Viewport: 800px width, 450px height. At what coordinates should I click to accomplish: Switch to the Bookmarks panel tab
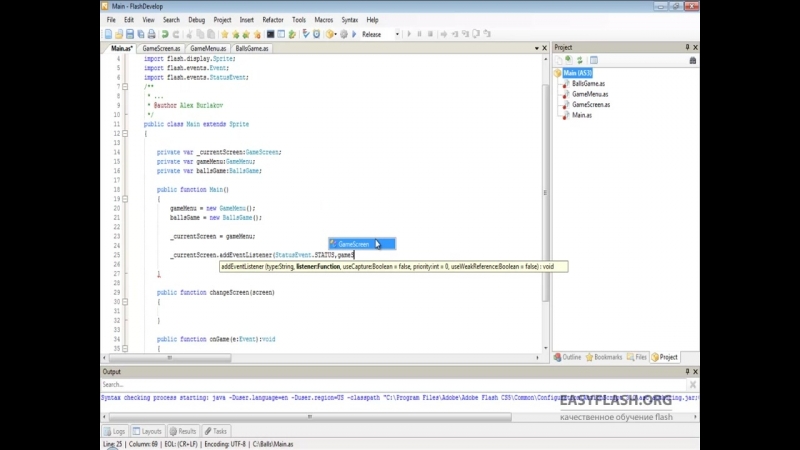coord(604,357)
